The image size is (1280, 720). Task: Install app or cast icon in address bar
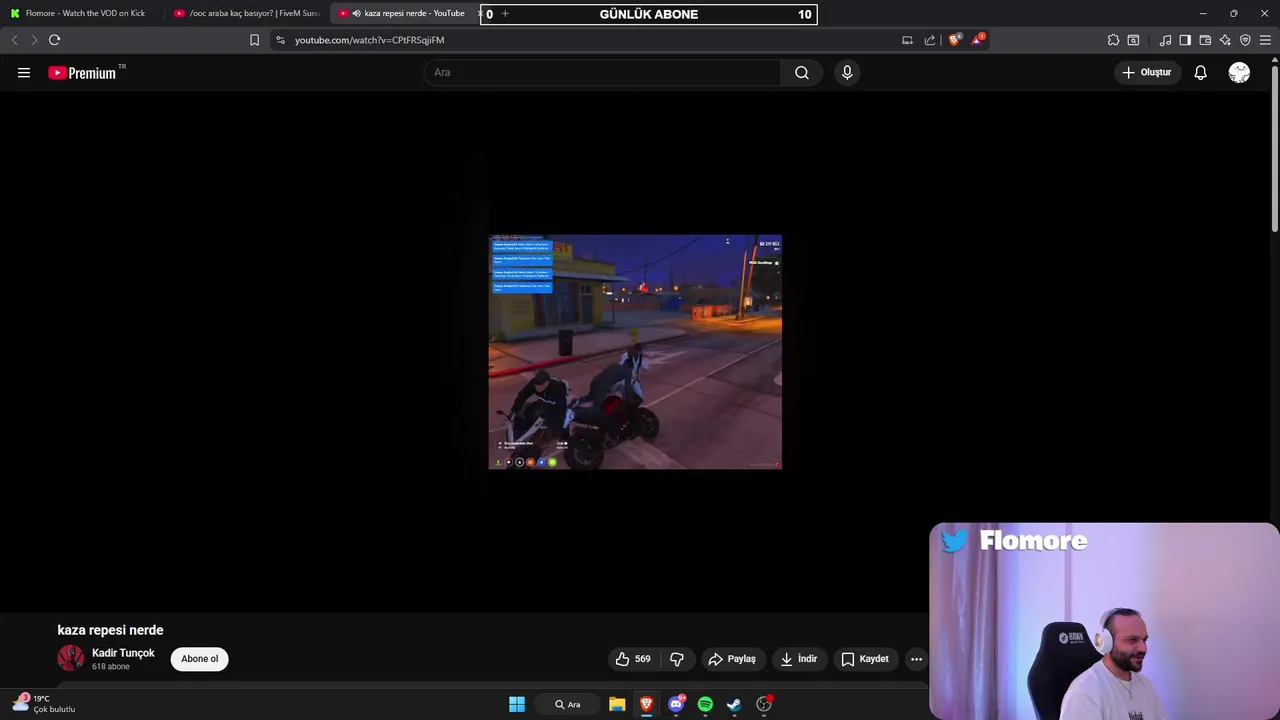click(907, 40)
